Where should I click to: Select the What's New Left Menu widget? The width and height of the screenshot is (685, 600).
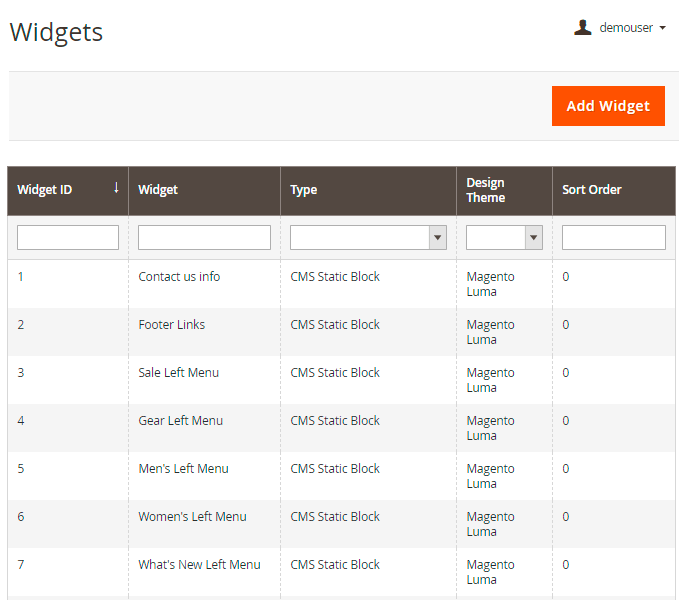tap(199, 565)
